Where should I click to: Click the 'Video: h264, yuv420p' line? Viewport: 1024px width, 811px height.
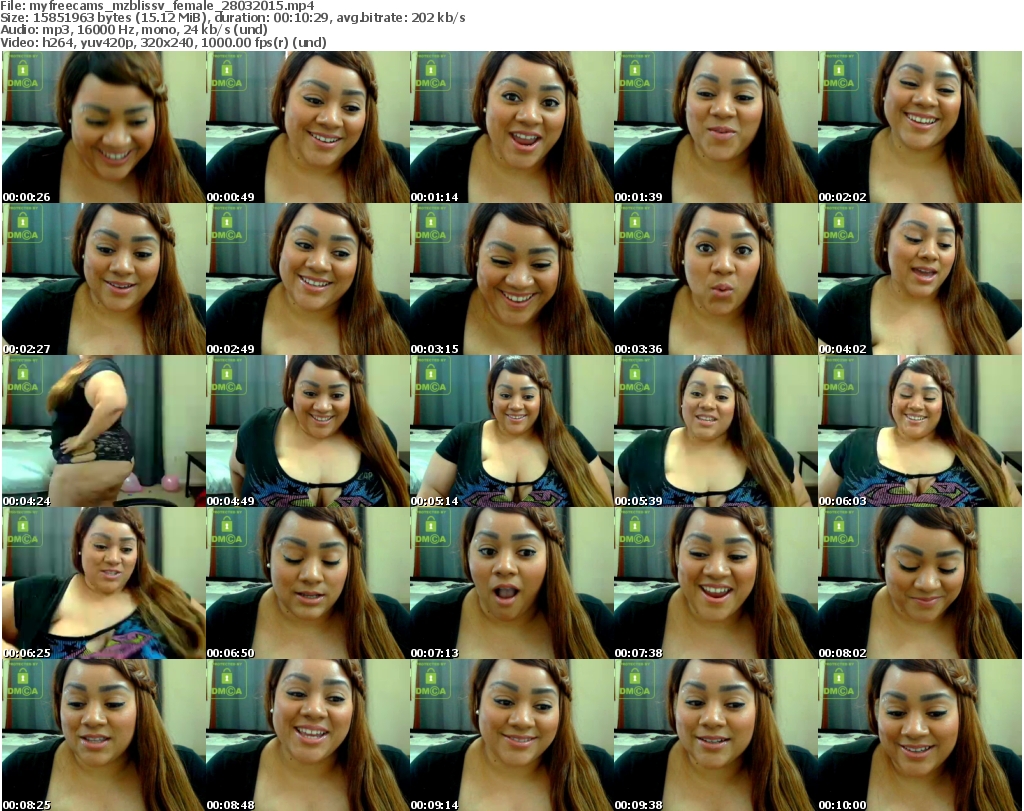(163, 42)
